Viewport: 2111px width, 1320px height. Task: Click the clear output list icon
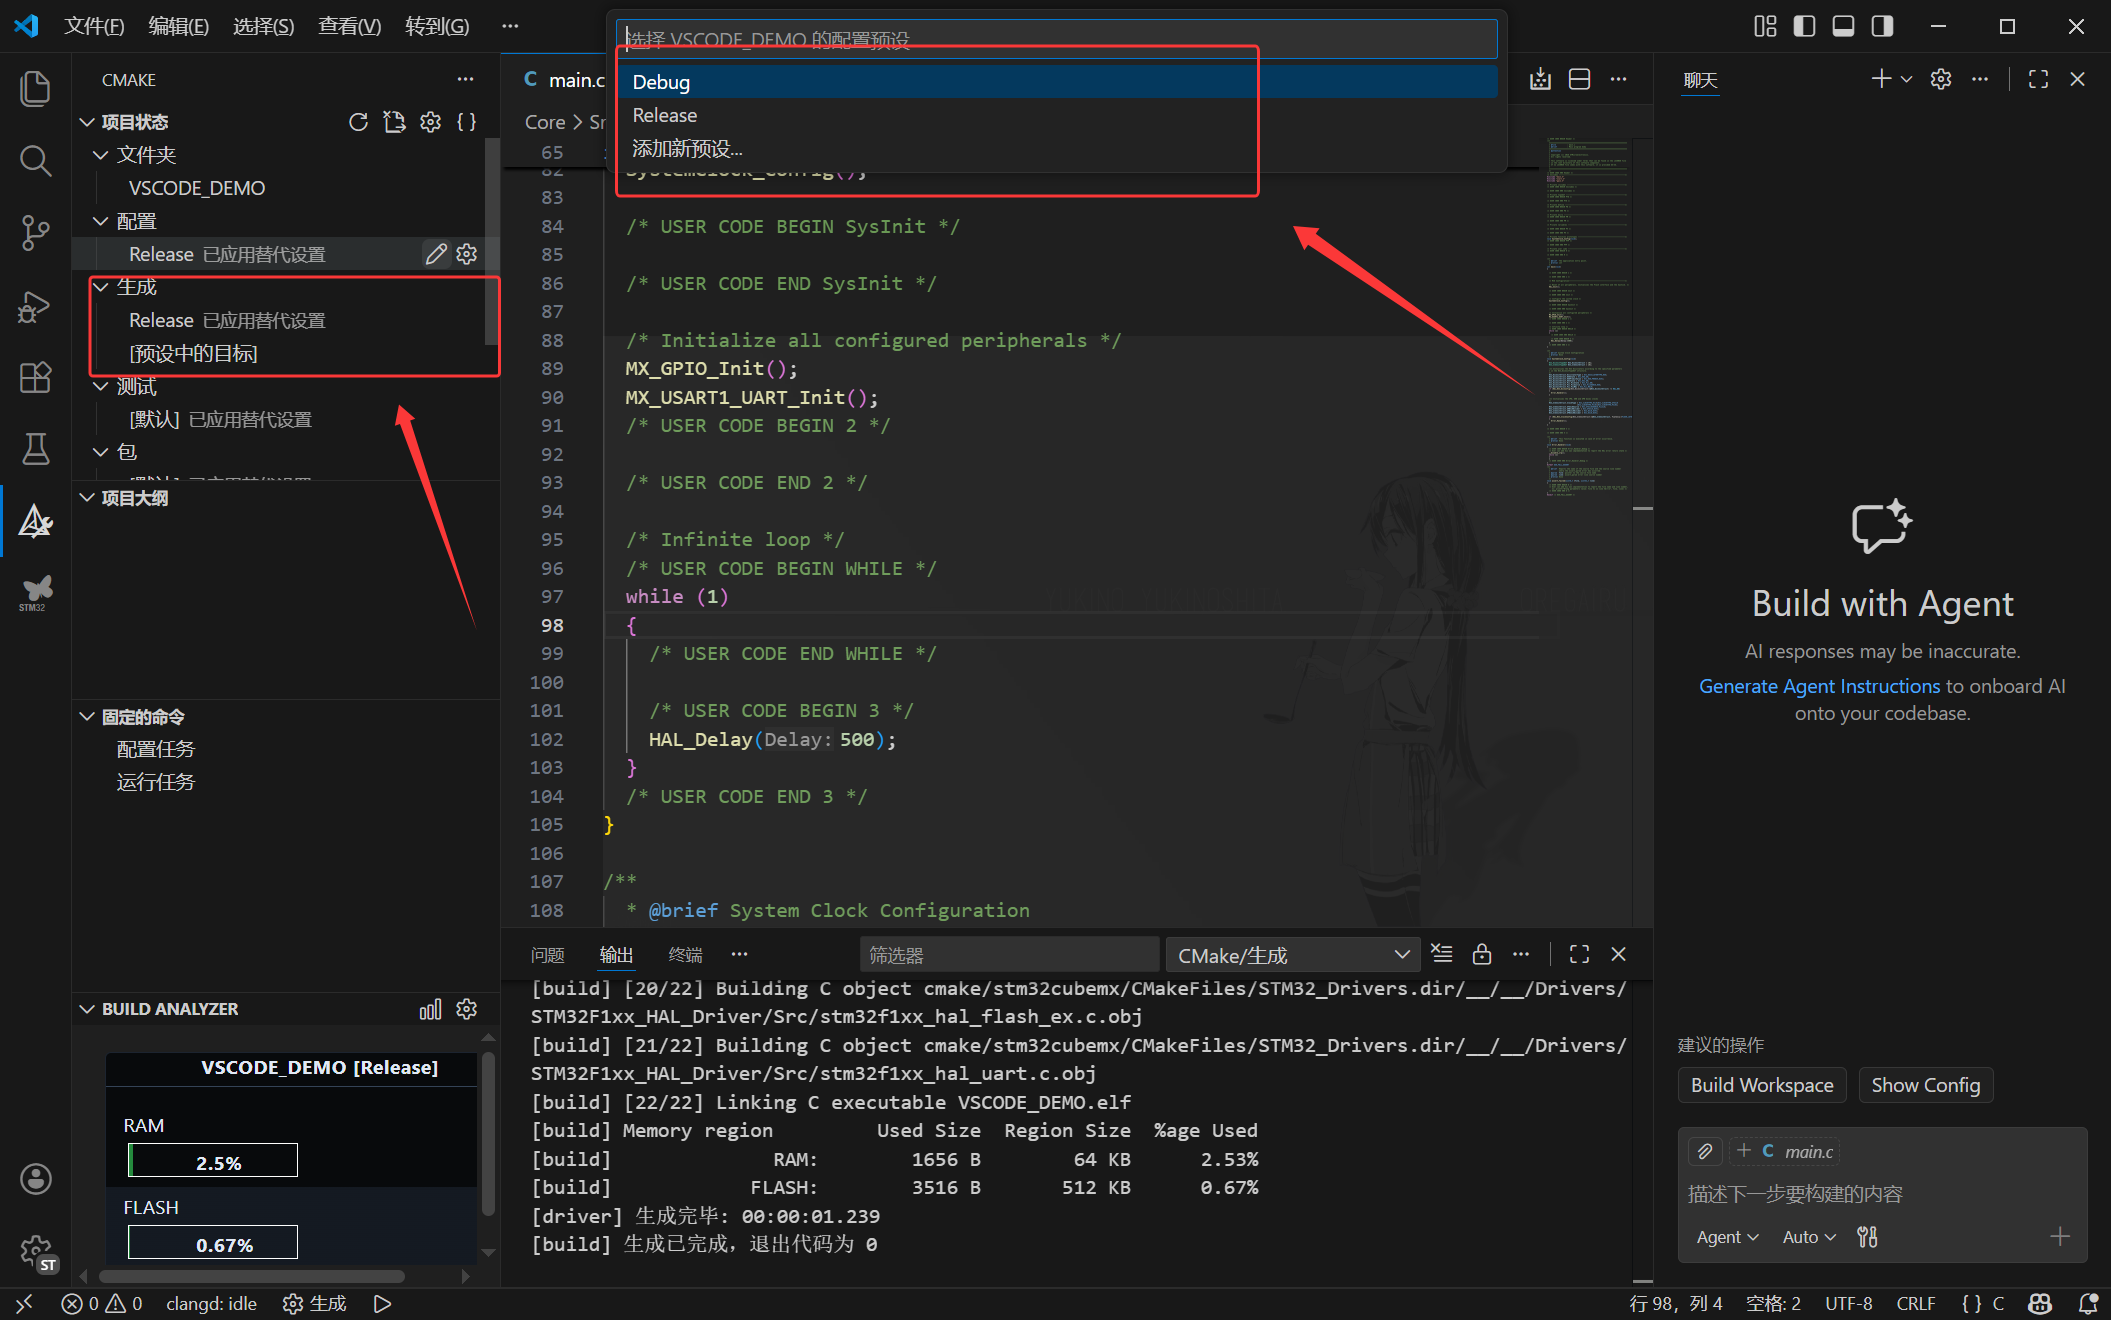pos(1441,954)
